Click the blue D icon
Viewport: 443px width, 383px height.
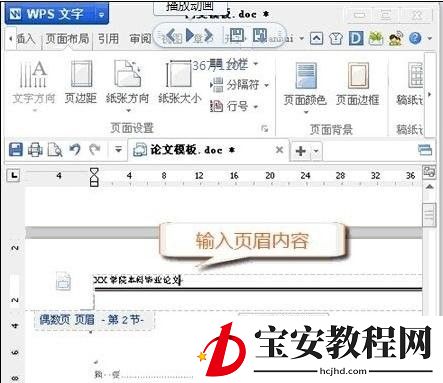click(356, 39)
